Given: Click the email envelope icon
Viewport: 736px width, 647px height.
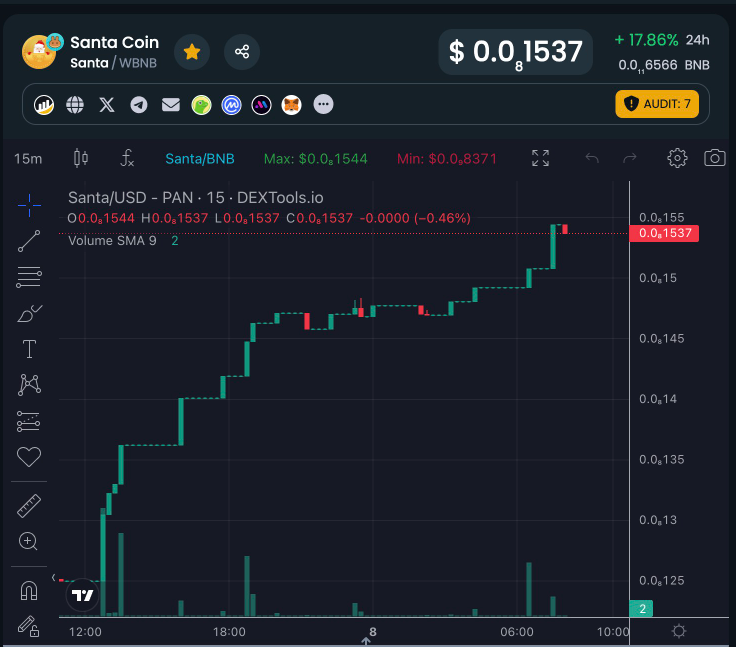Looking at the screenshot, I should click(x=171, y=104).
